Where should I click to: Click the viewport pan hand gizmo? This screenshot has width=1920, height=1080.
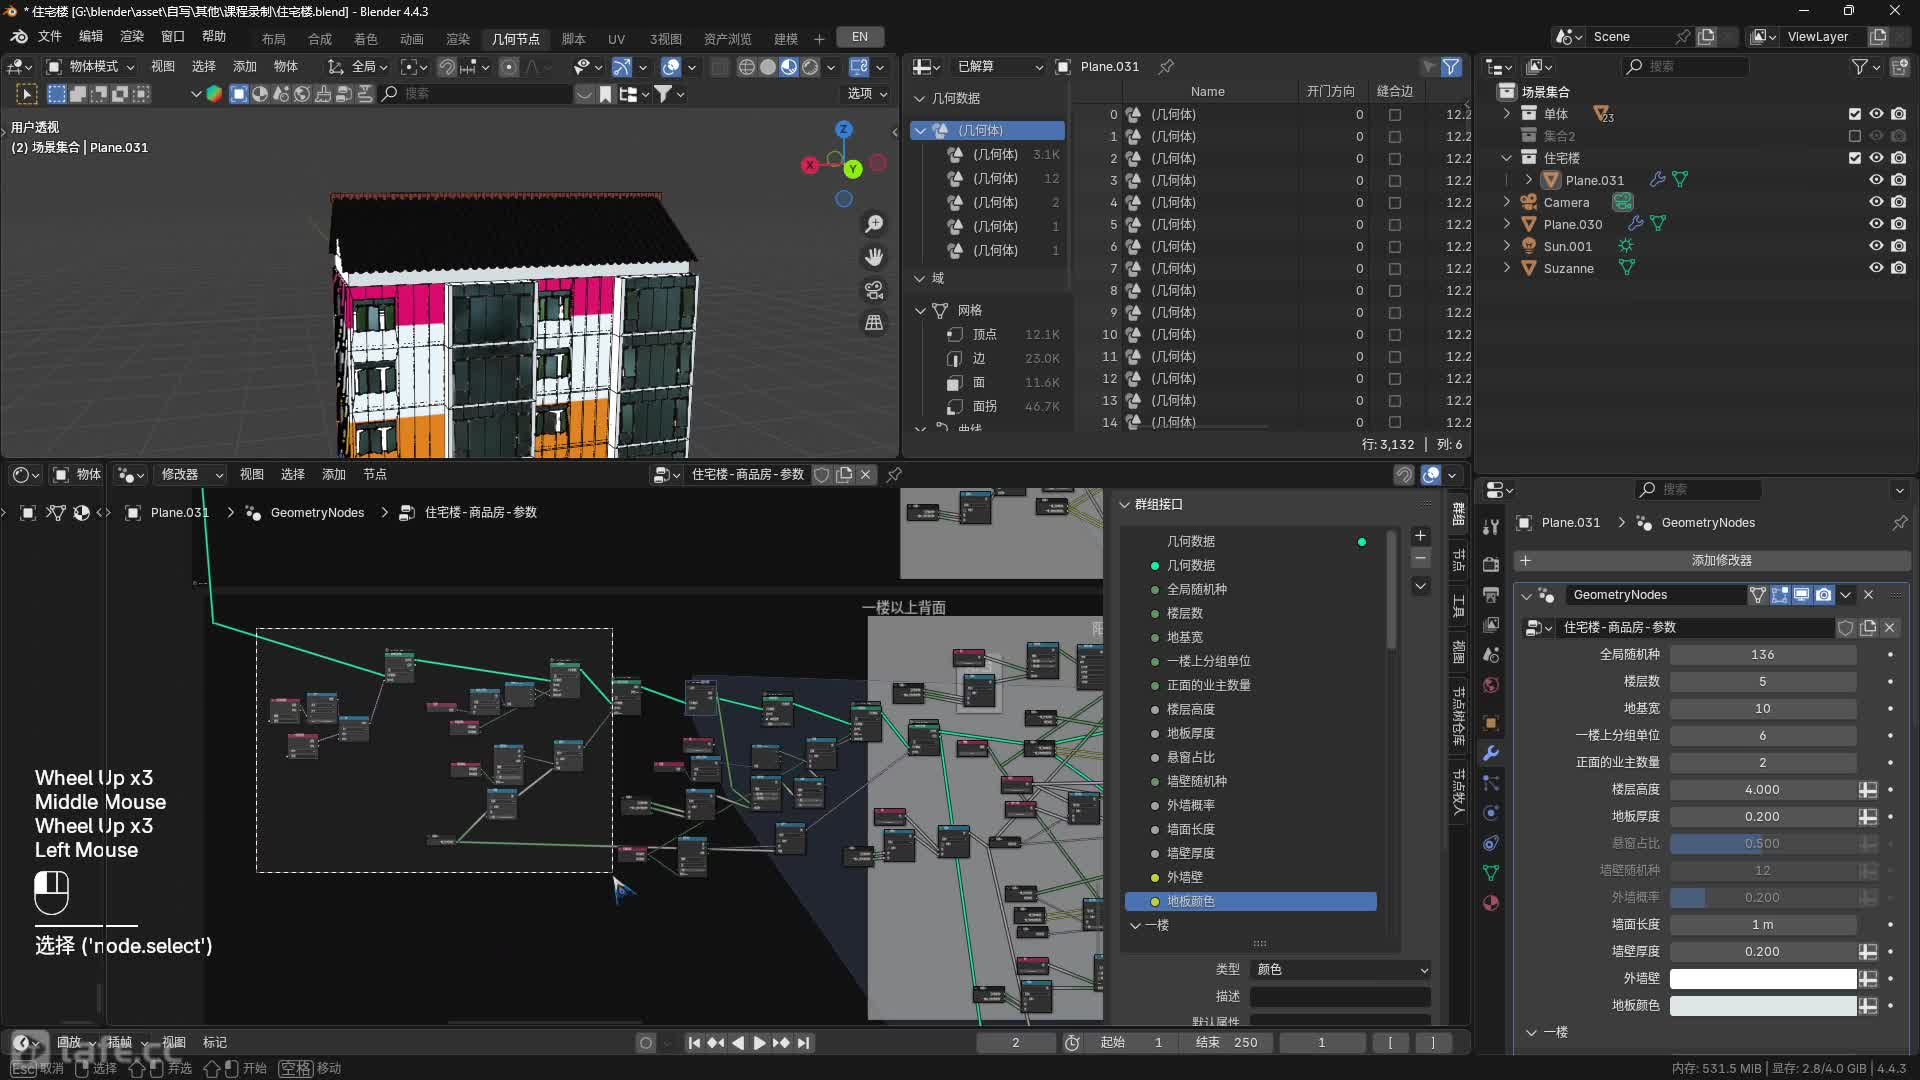click(874, 257)
